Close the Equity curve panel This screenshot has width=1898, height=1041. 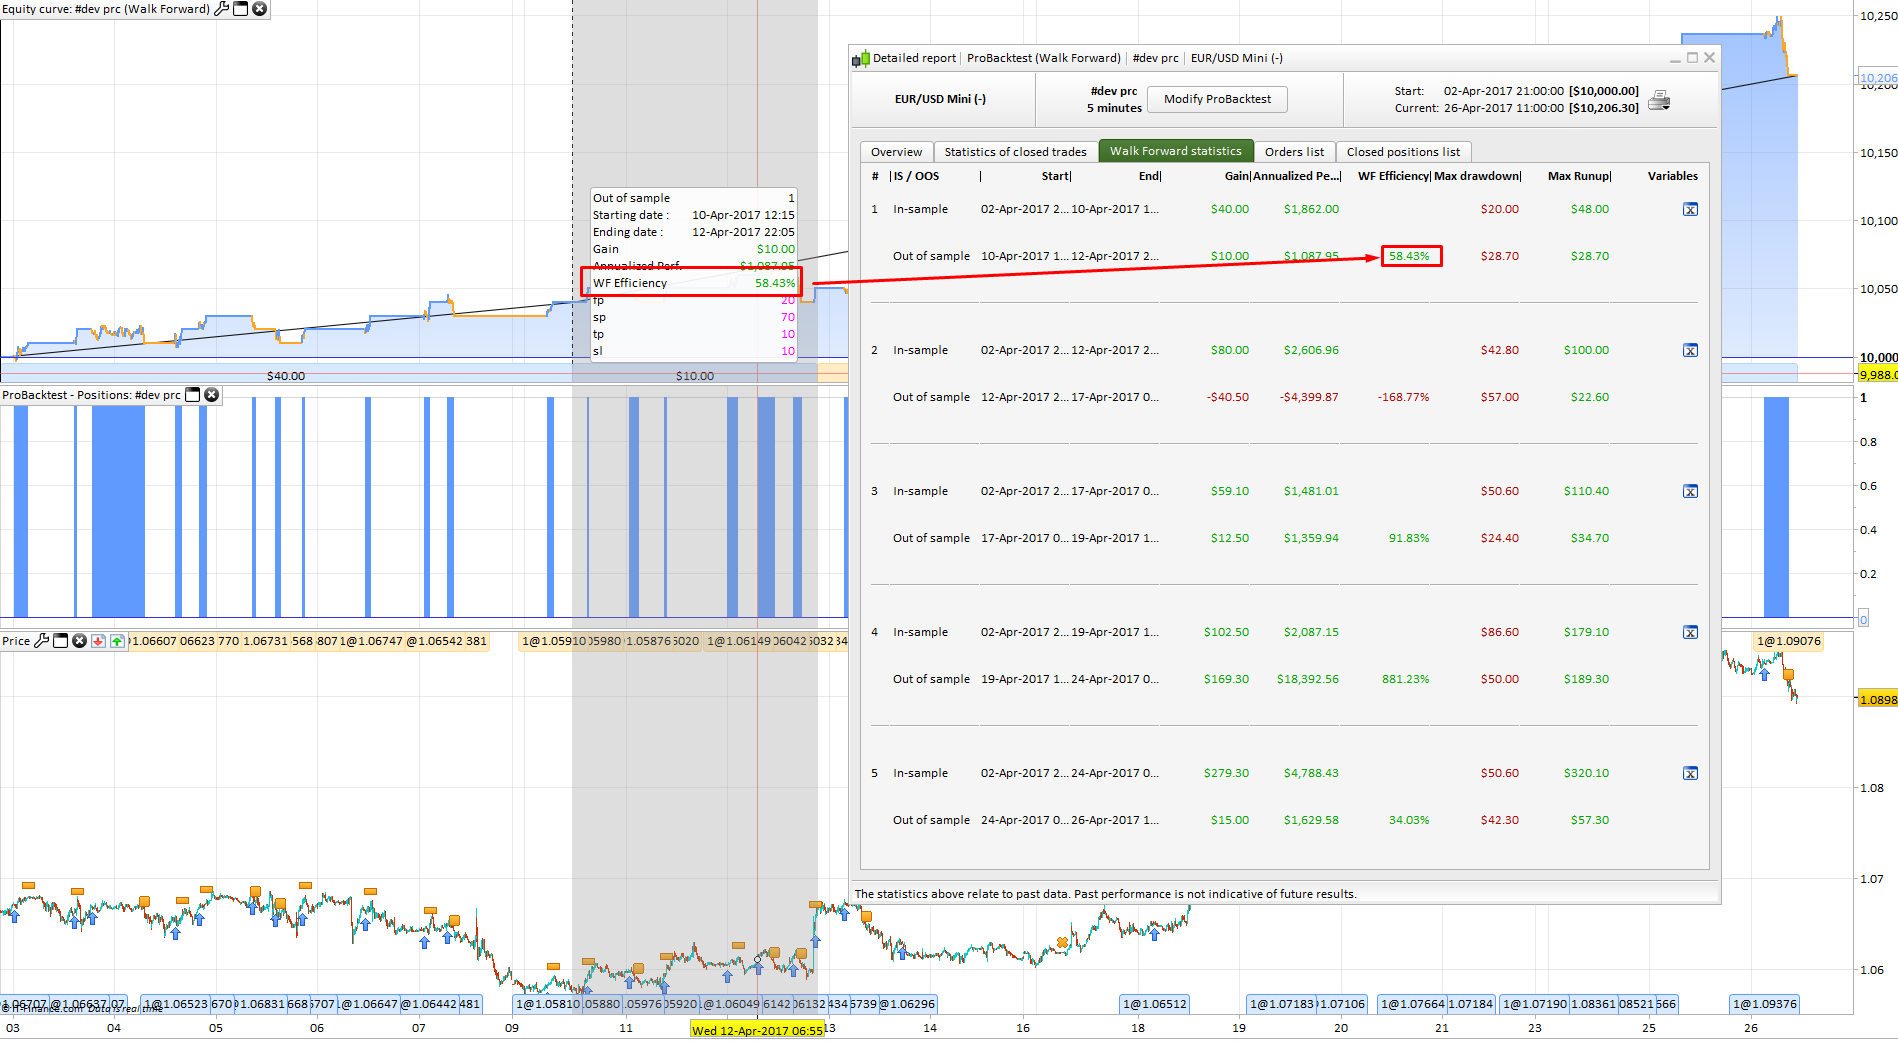[x=259, y=9]
